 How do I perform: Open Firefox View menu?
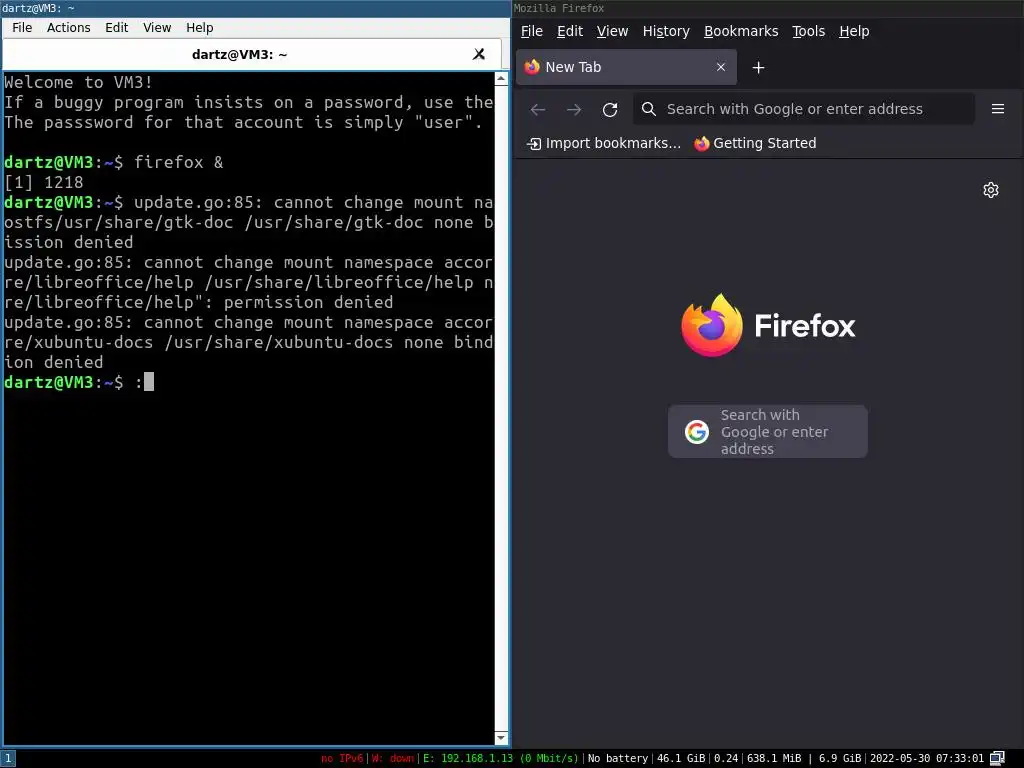point(612,31)
